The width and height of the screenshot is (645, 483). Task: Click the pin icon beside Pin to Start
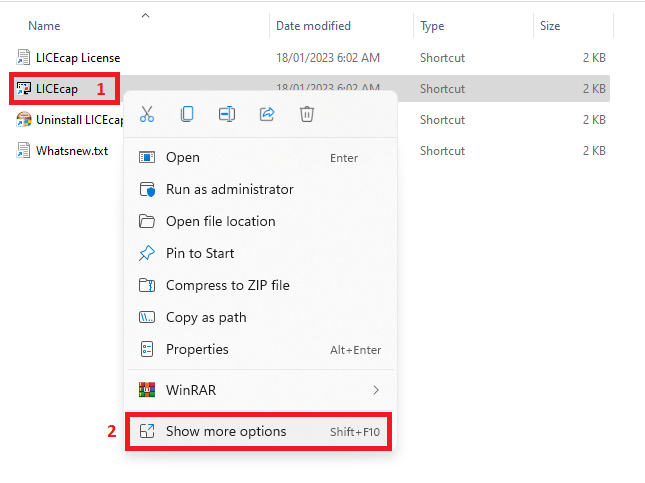tap(147, 253)
